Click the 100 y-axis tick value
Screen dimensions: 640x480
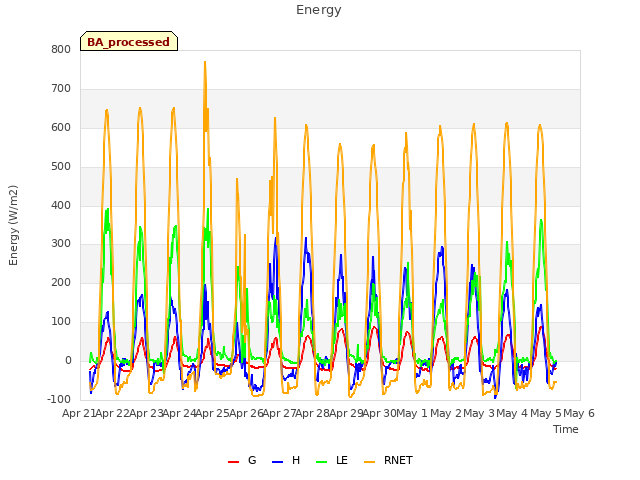pyautogui.click(x=61, y=322)
